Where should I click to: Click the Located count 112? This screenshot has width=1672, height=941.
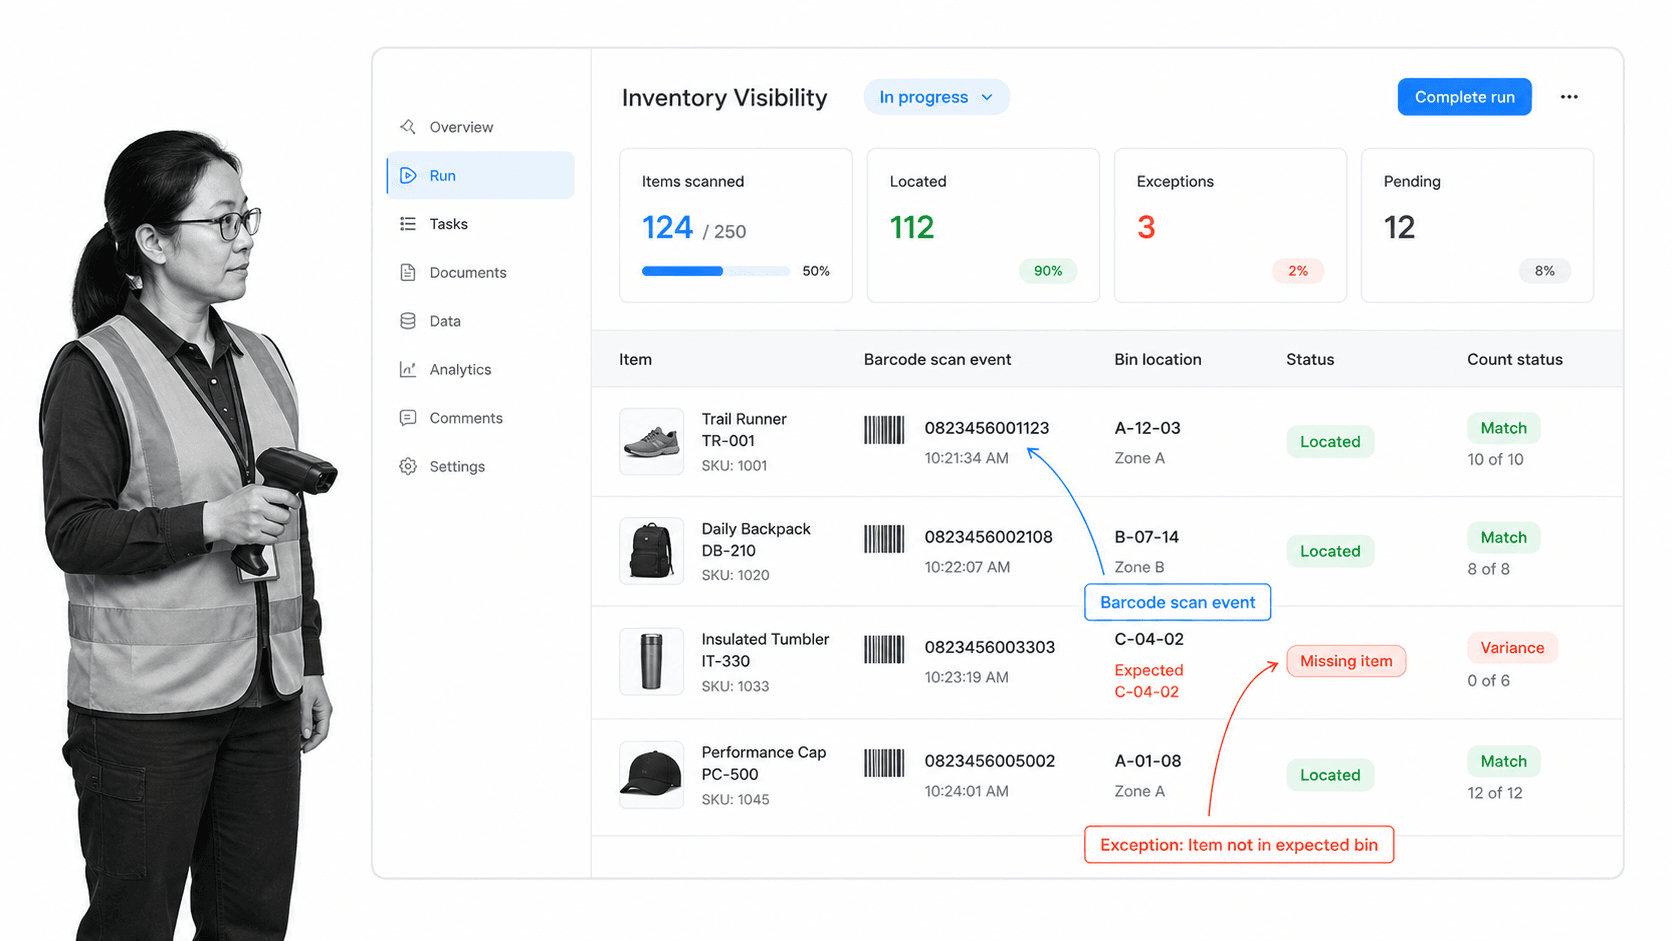click(x=912, y=228)
